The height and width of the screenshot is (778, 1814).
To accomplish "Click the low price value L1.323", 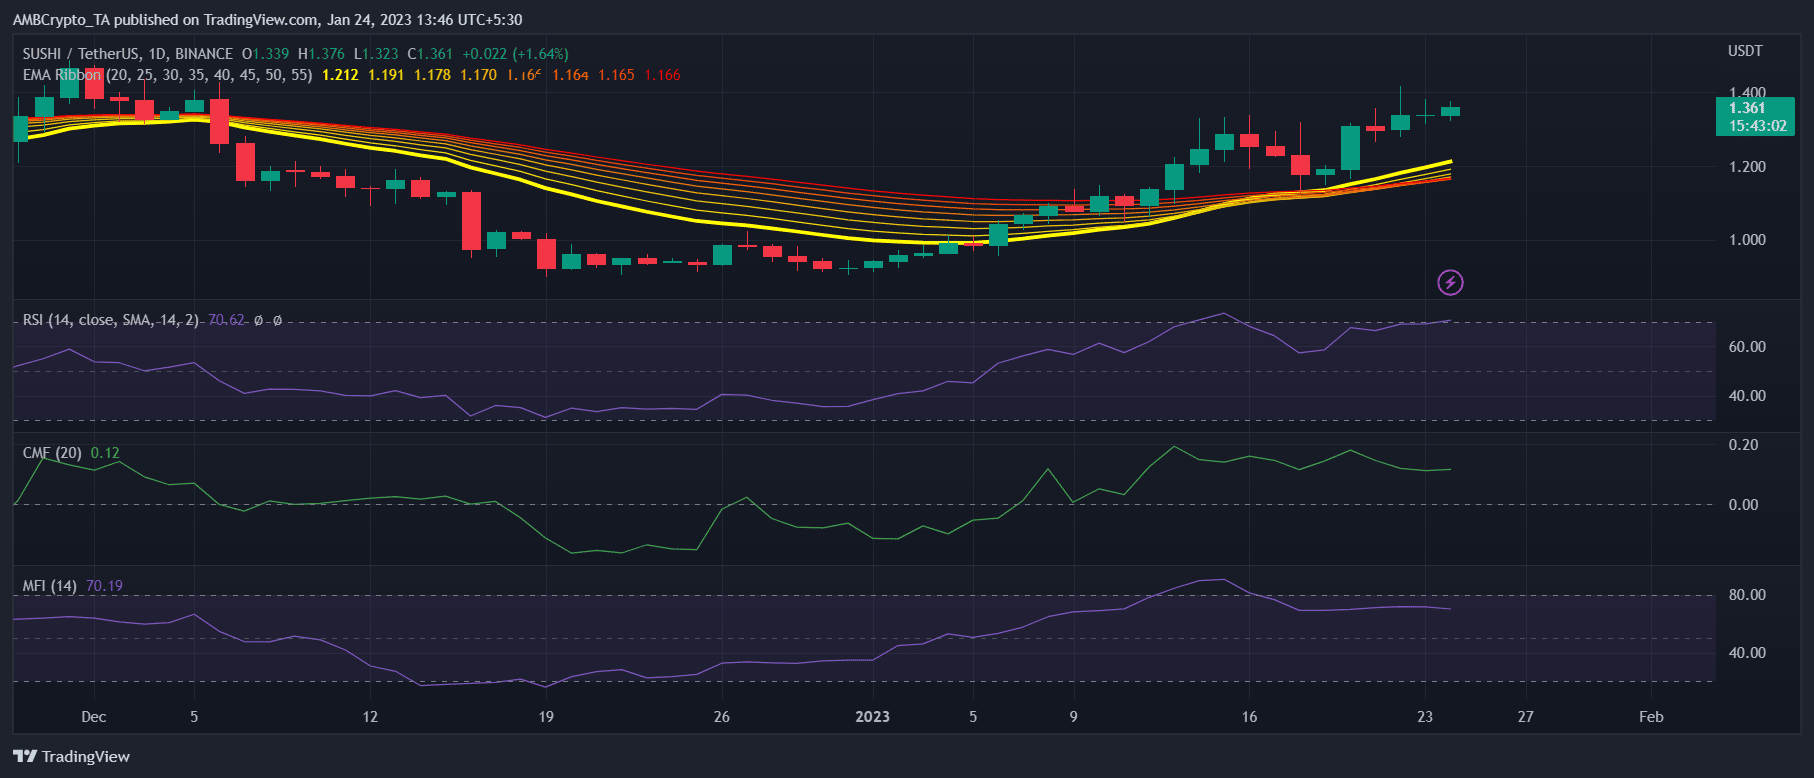I will pyautogui.click(x=376, y=54).
